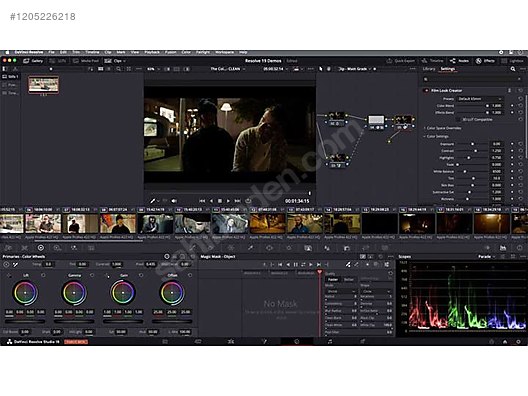Toggle the Timeline panel button

pos(432,61)
